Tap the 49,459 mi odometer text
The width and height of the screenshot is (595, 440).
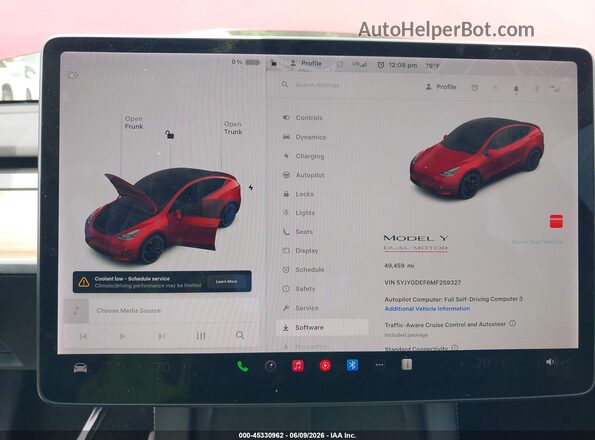pos(399,266)
